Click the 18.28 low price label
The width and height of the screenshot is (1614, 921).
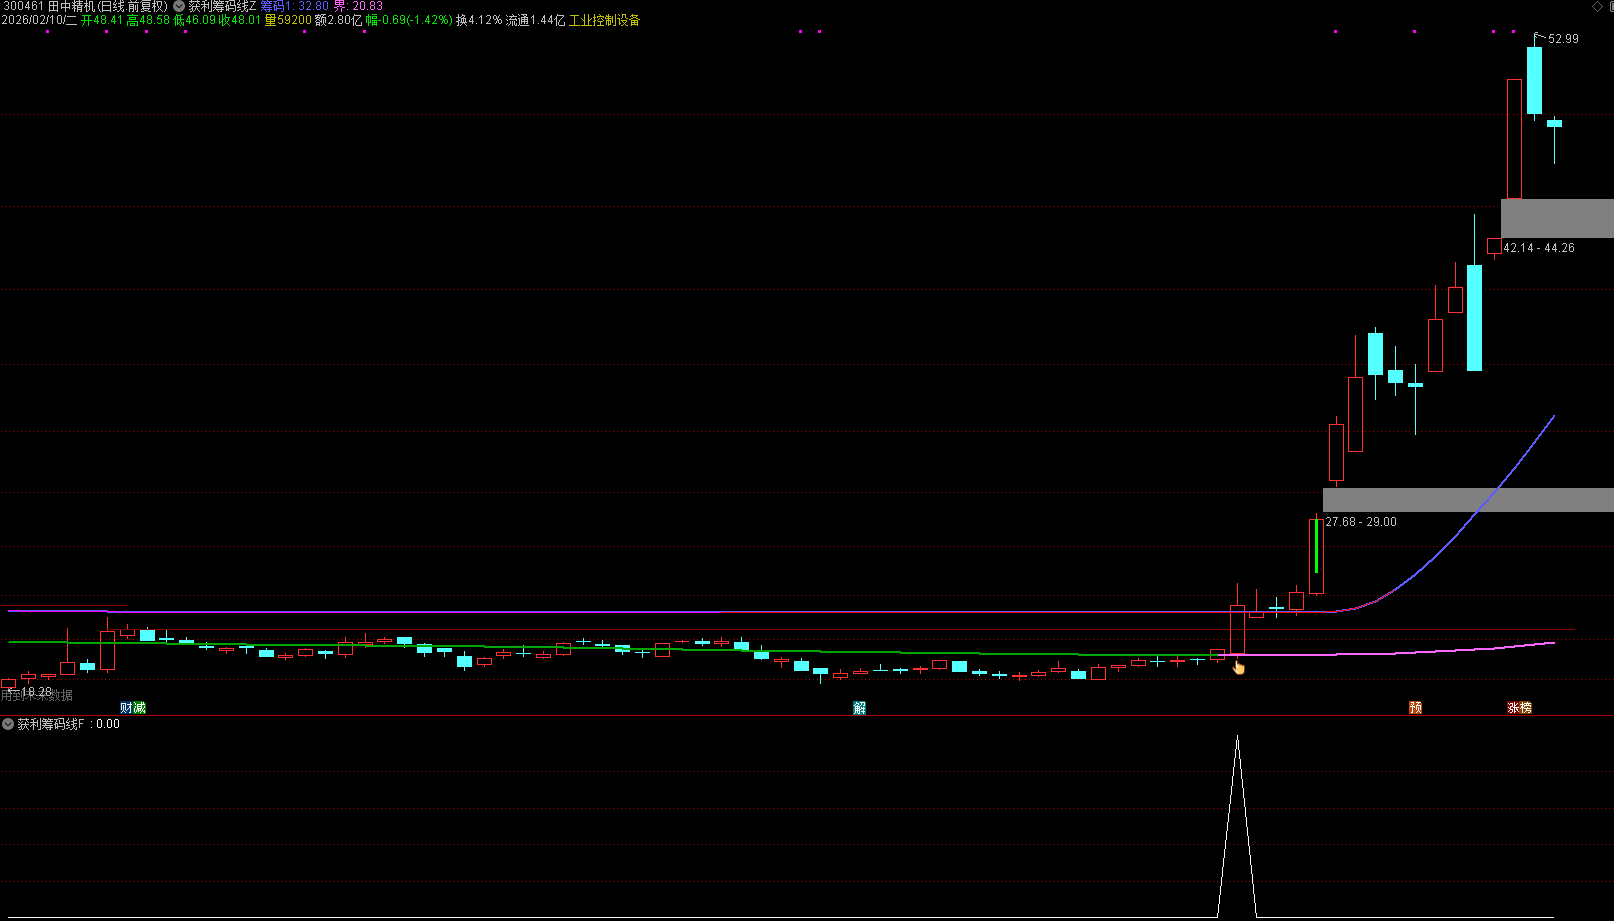pos(36,692)
